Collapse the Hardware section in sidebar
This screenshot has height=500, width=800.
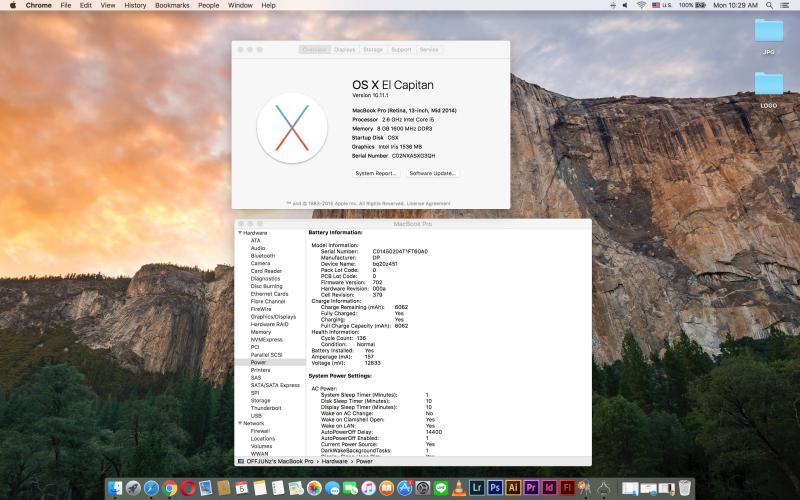click(x=240, y=233)
